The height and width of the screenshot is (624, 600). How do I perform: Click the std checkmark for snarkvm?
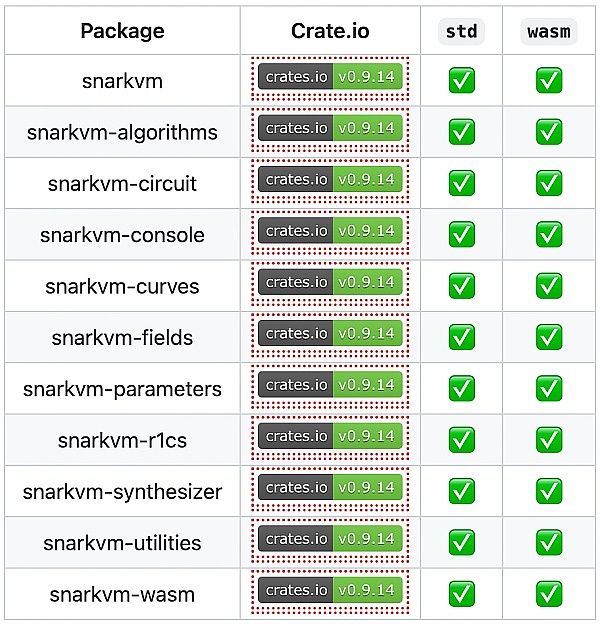pyautogui.click(x=461, y=80)
